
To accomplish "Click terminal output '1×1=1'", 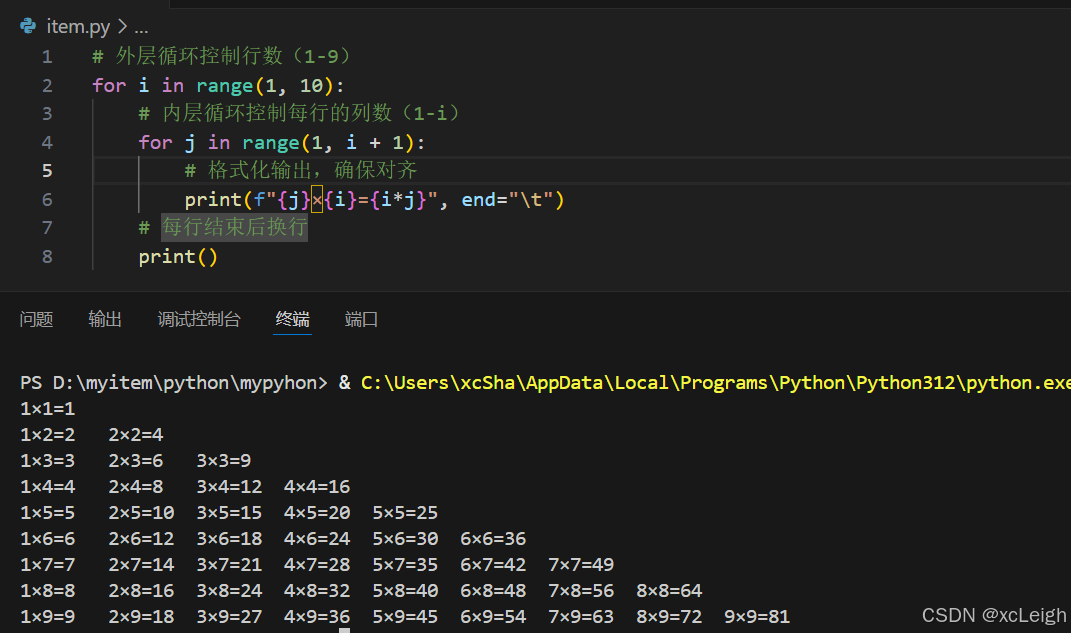I will pos(47,409).
